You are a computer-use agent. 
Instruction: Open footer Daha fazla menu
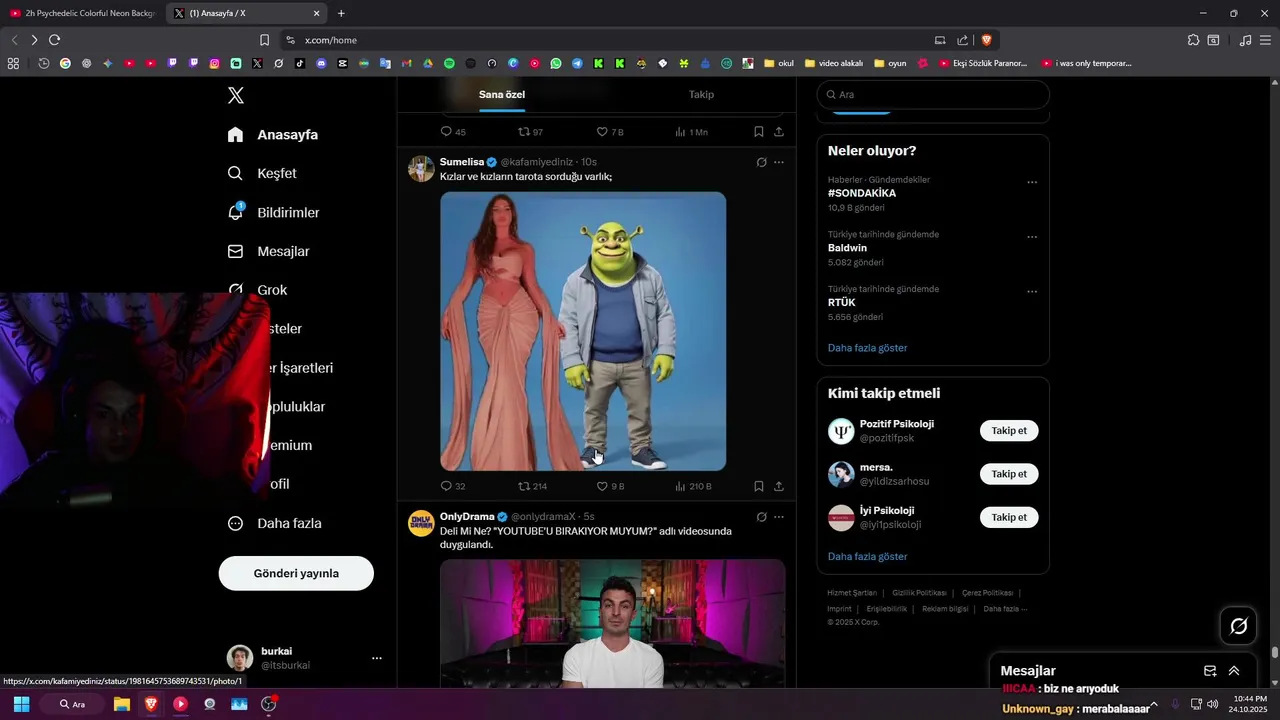point(1005,608)
